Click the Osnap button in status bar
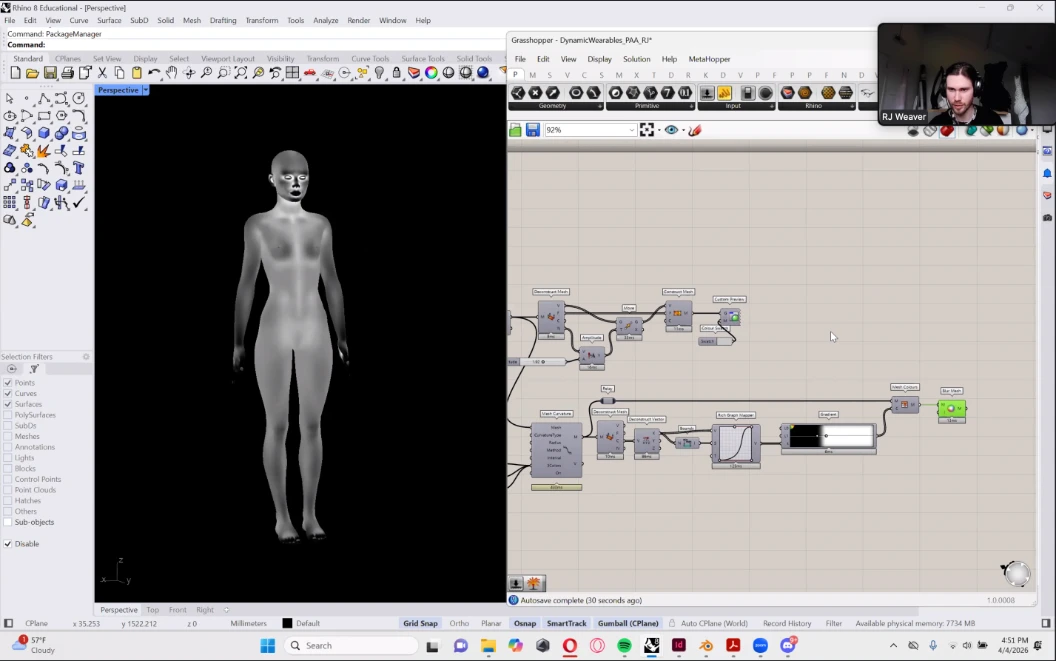1056x661 pixels. [x=525, y=624]
